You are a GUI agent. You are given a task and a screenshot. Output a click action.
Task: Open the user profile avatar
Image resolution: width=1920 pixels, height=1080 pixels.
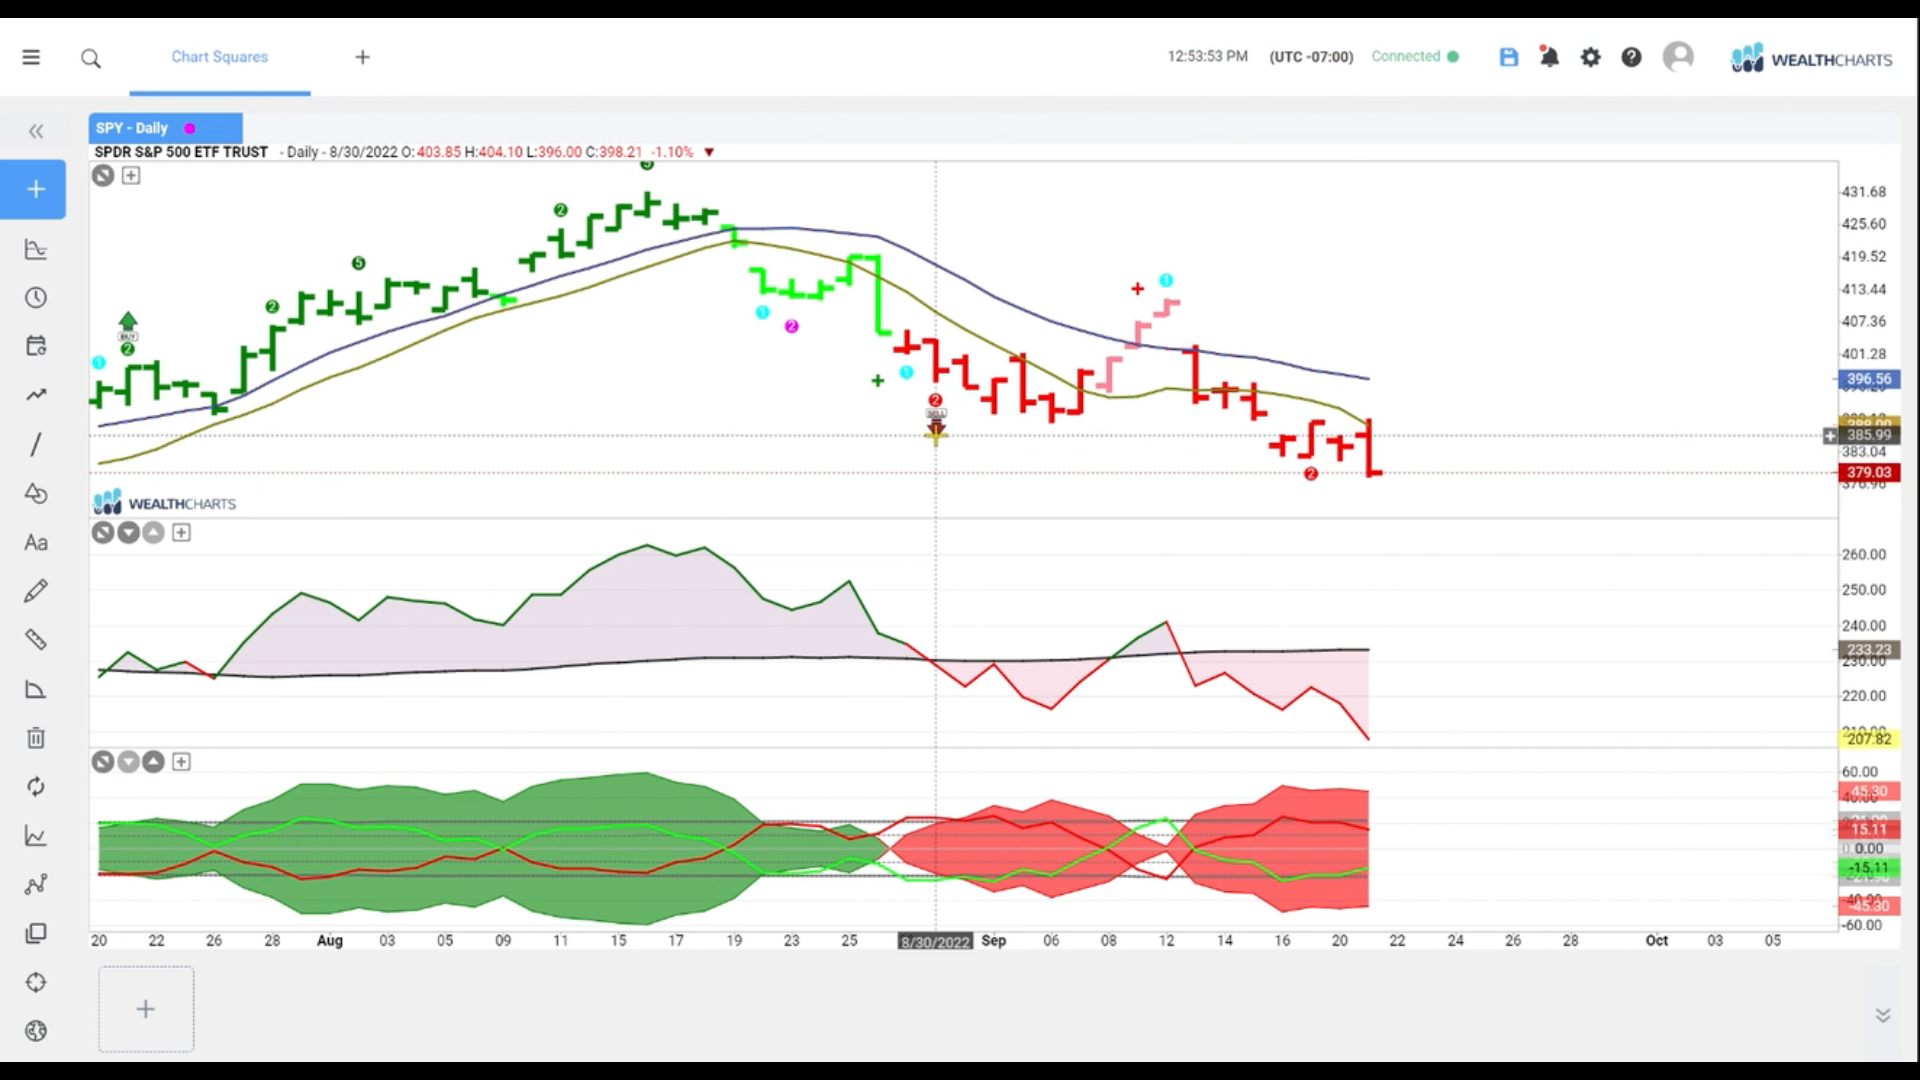tap(1679, 56)
